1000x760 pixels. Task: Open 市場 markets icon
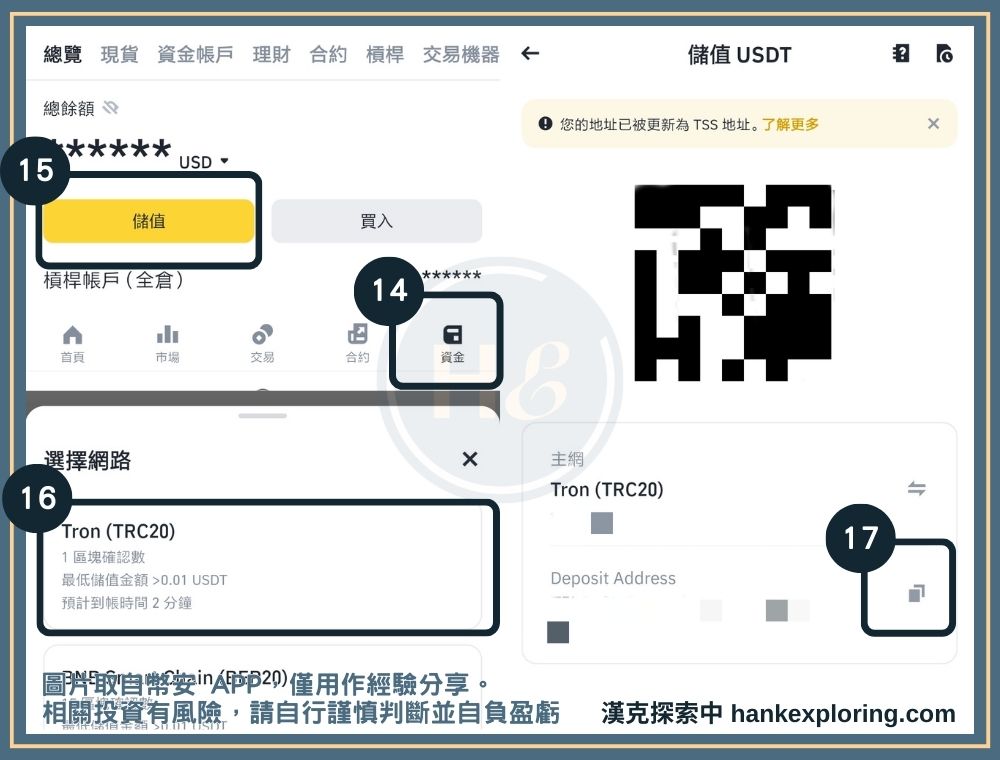(167, 343)
